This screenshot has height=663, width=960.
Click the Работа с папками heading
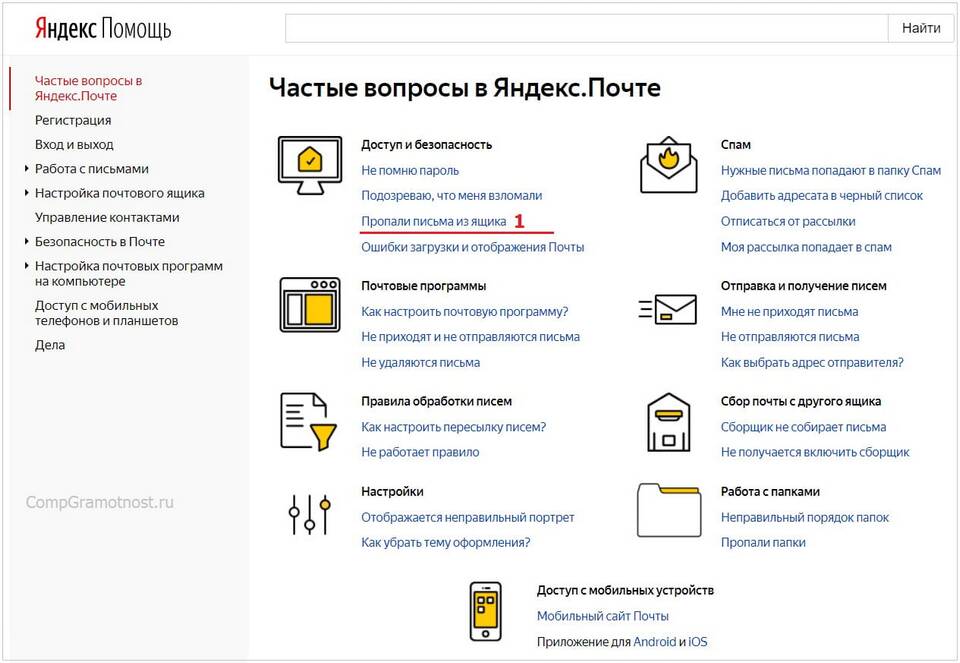click(x=770, y=492)
